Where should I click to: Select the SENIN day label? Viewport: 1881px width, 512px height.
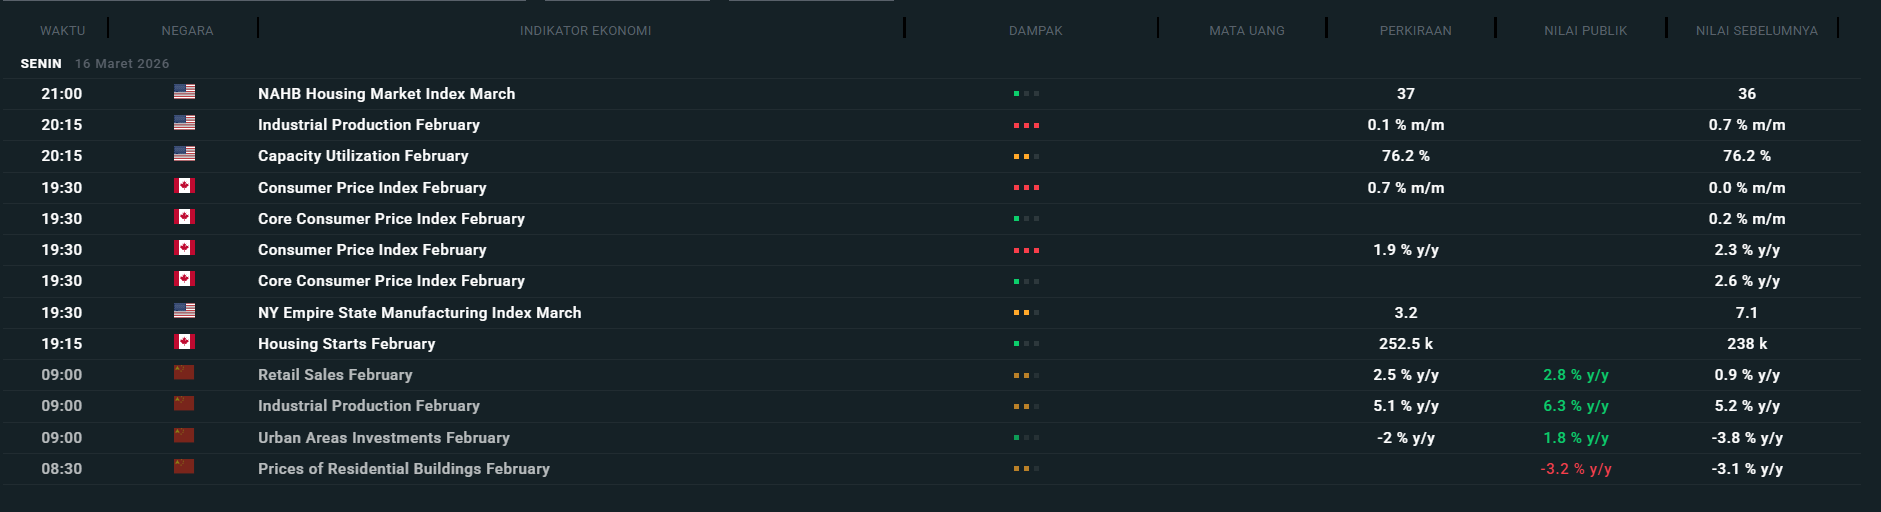(x=41, y=63)
